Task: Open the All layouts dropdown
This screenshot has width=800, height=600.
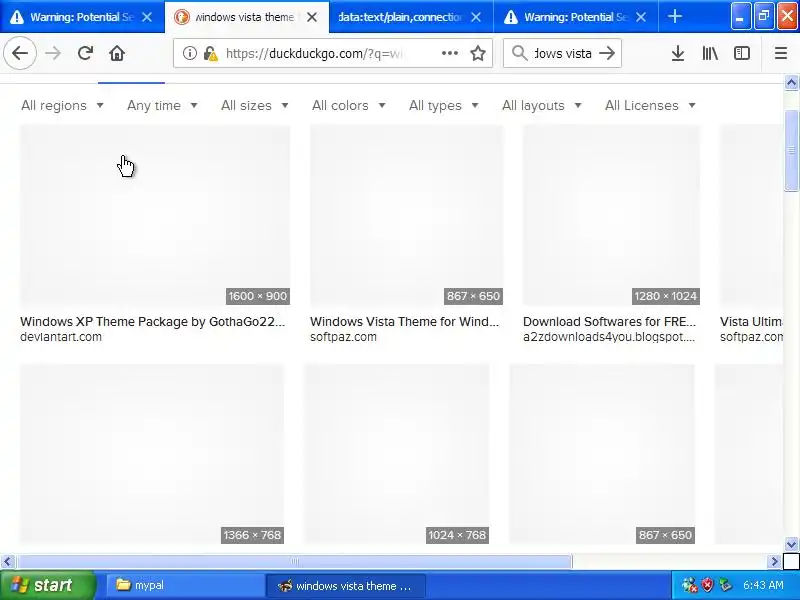Action: tap(542, 105)
